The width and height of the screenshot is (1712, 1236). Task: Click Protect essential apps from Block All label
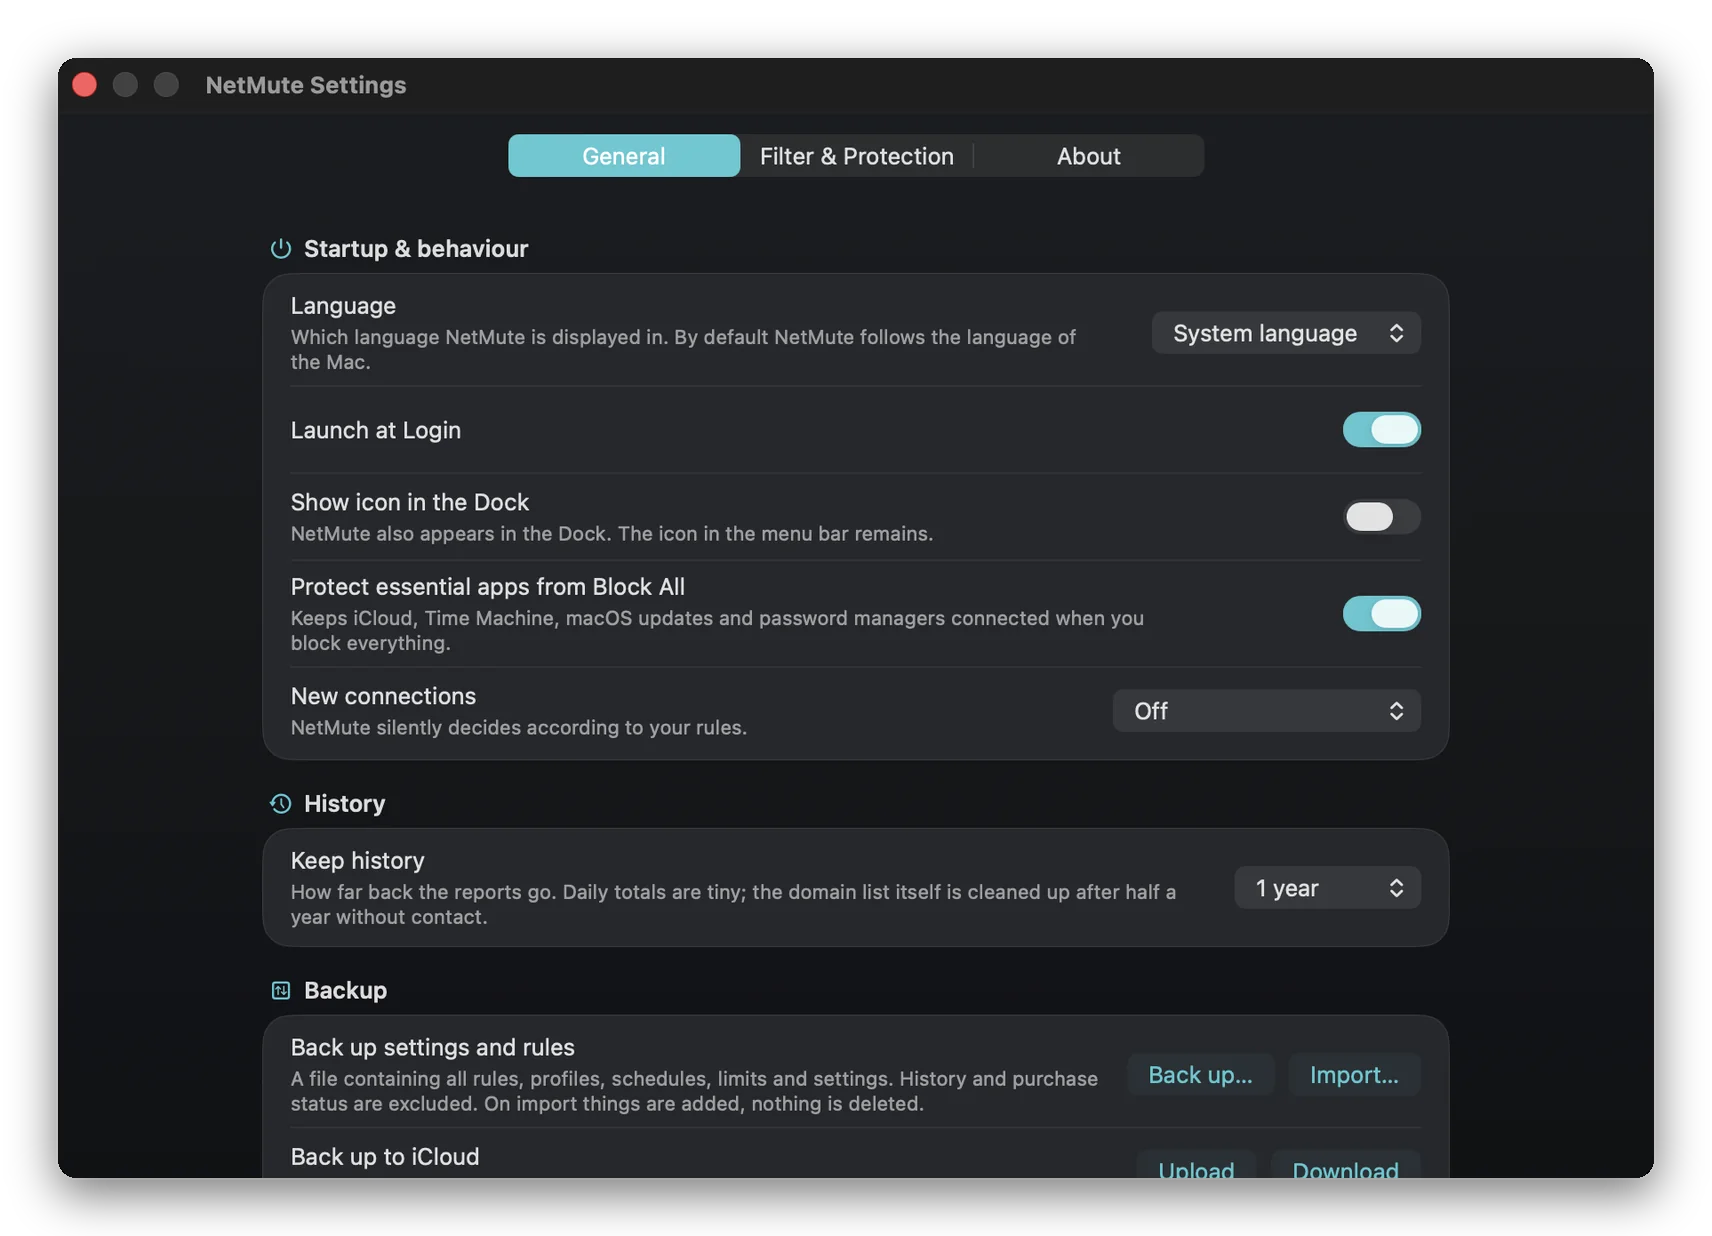pos(488,587)
